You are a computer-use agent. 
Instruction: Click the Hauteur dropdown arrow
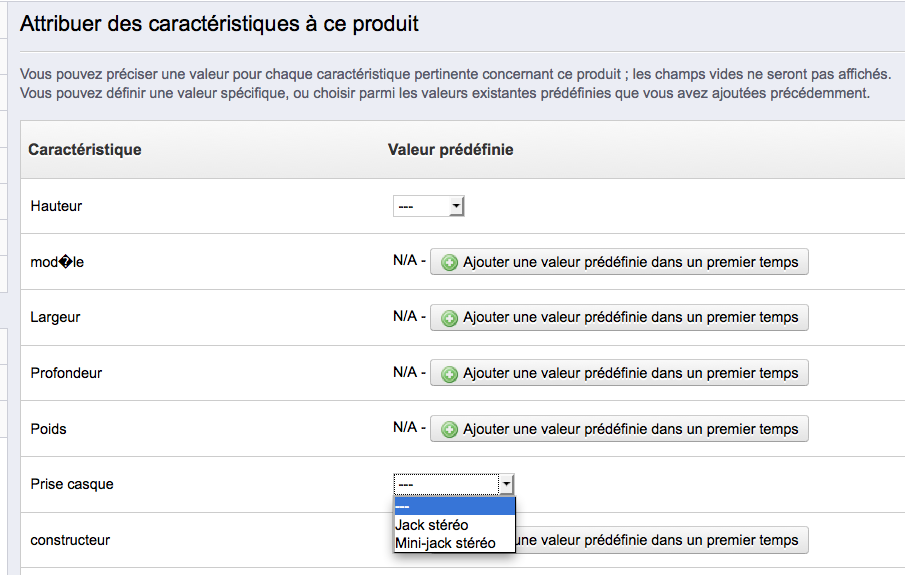(x=456, y=207)
